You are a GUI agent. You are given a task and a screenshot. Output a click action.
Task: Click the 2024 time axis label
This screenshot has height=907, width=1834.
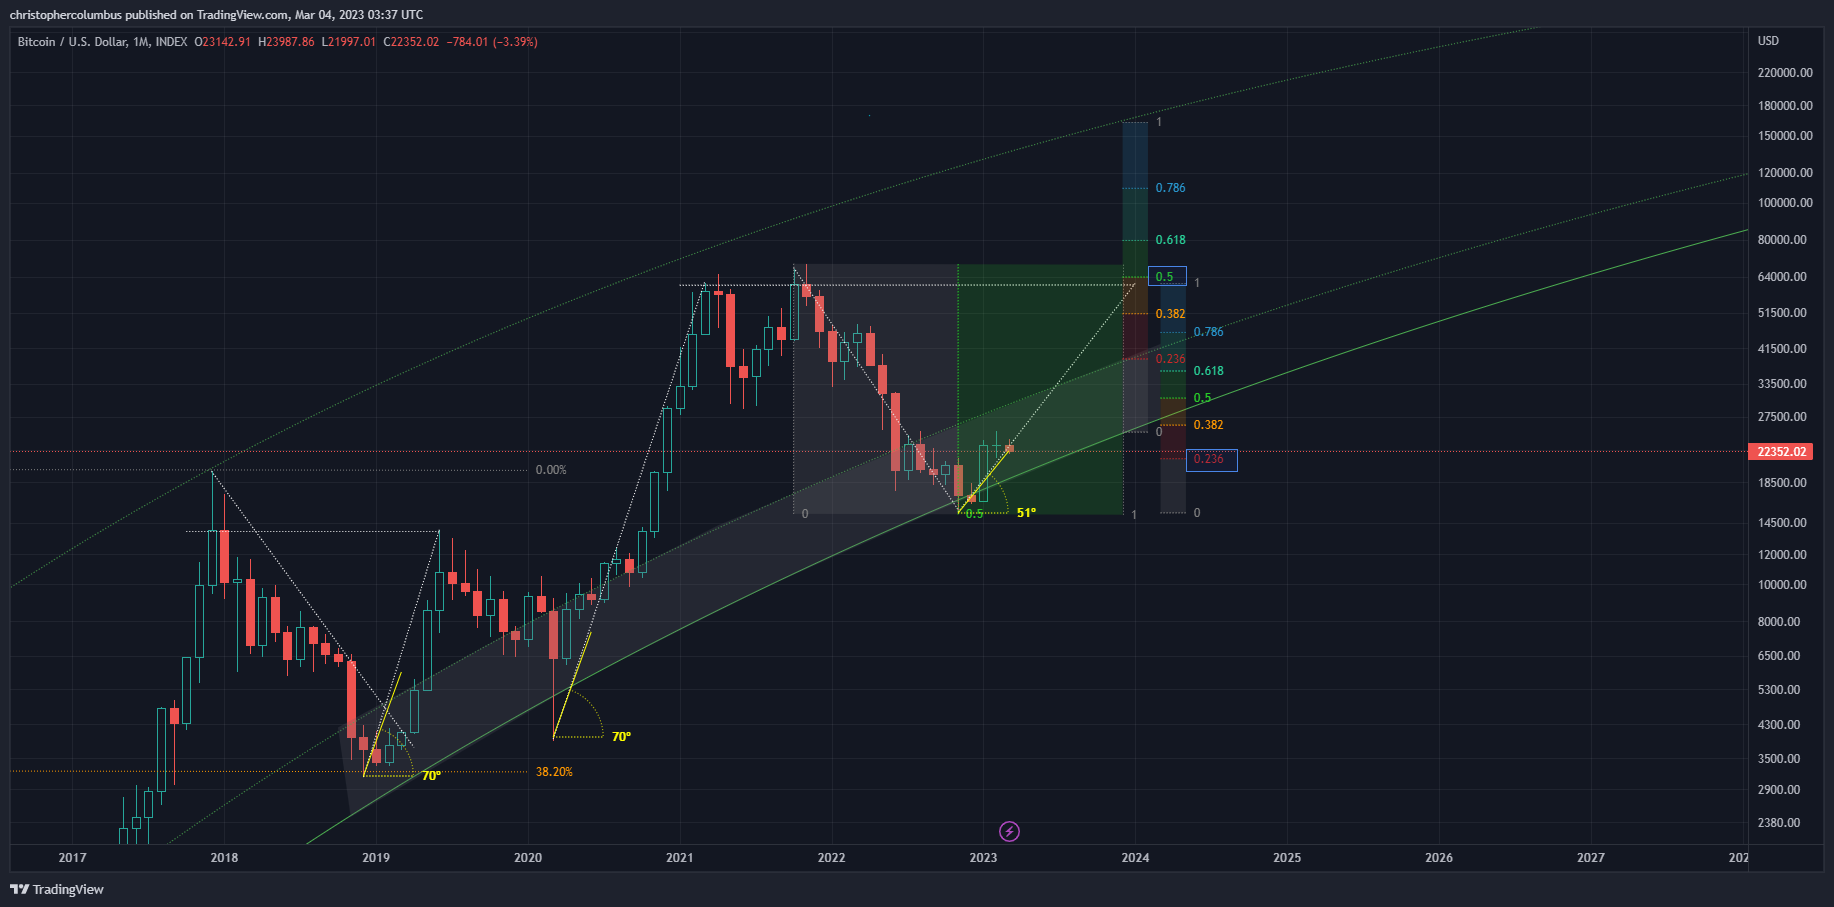pos(1135,857)
